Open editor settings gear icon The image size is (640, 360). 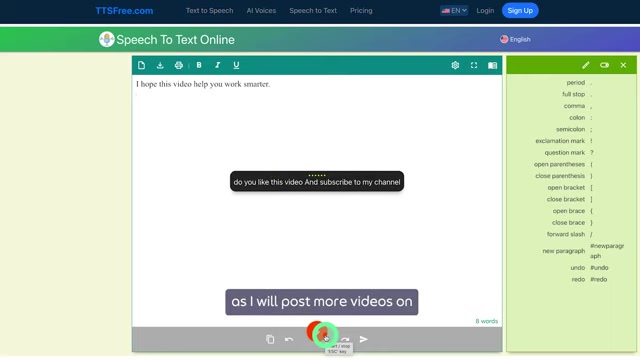(455, 65)
